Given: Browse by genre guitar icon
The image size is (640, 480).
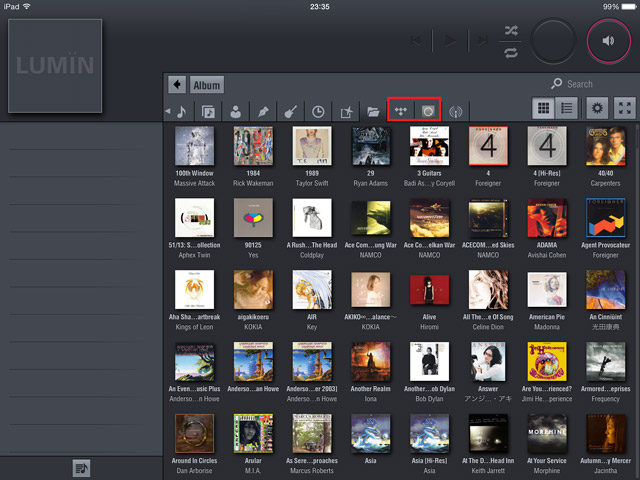Looking at the screenshot, I should pos(291,111).
